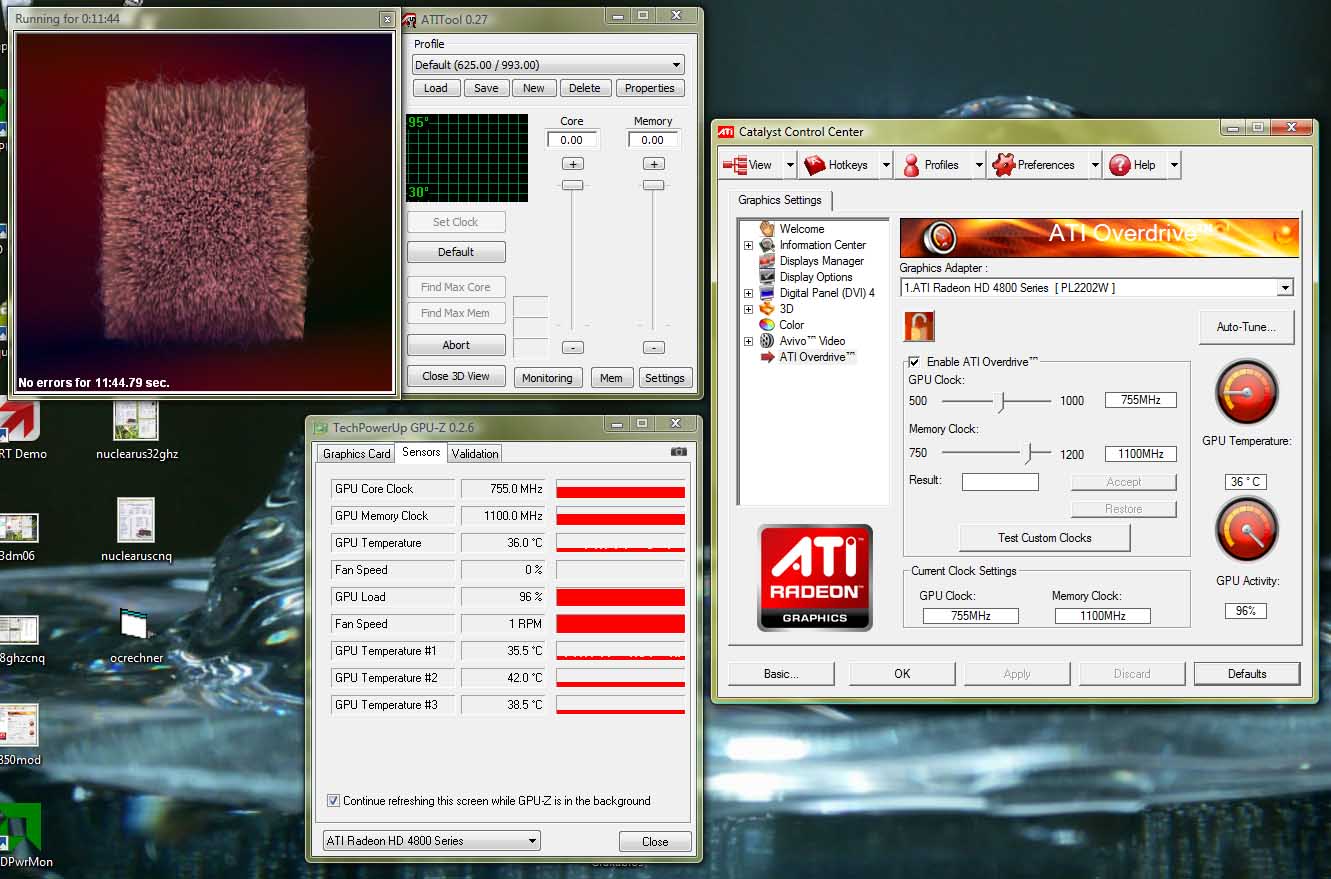Click the Memory Clock slider in Overdrive
The height and width of the screenshot is (879, 1331).
(x=1028, y=453)
